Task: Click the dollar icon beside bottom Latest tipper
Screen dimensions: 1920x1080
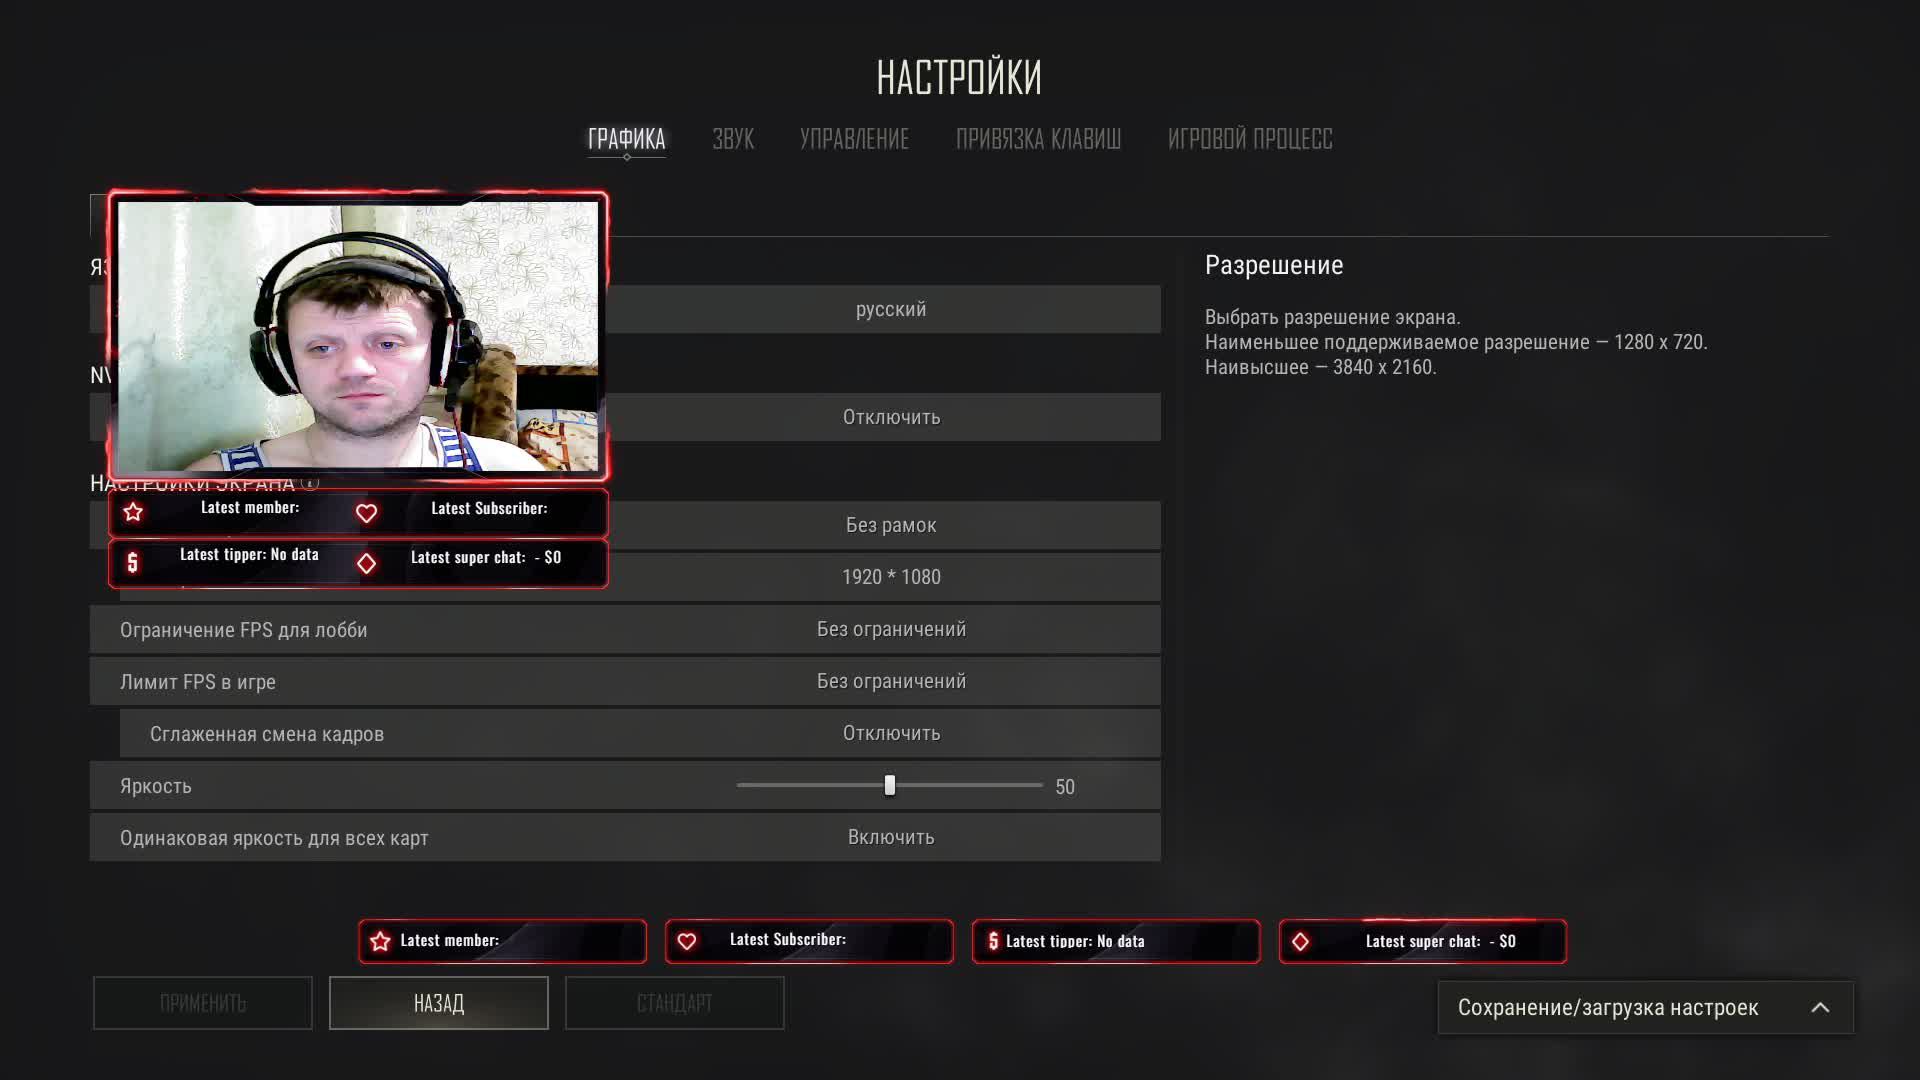Action: pos(993,941)
